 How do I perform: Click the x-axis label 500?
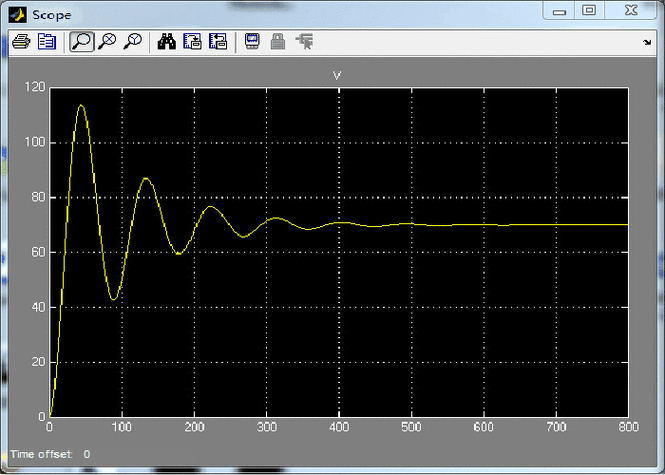click(411, 427)
